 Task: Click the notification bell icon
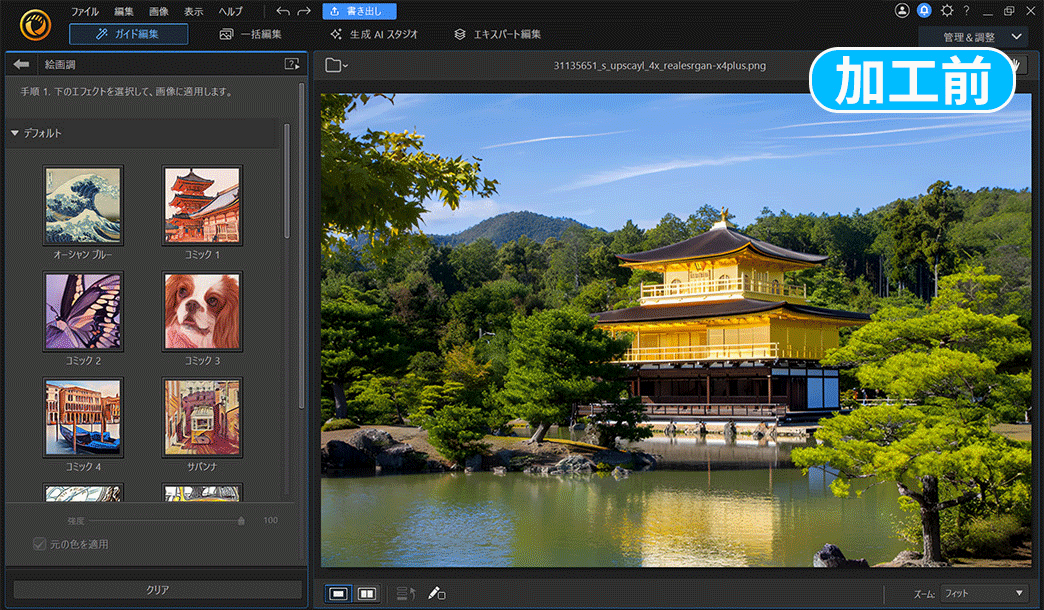click(x=922, y=10)
